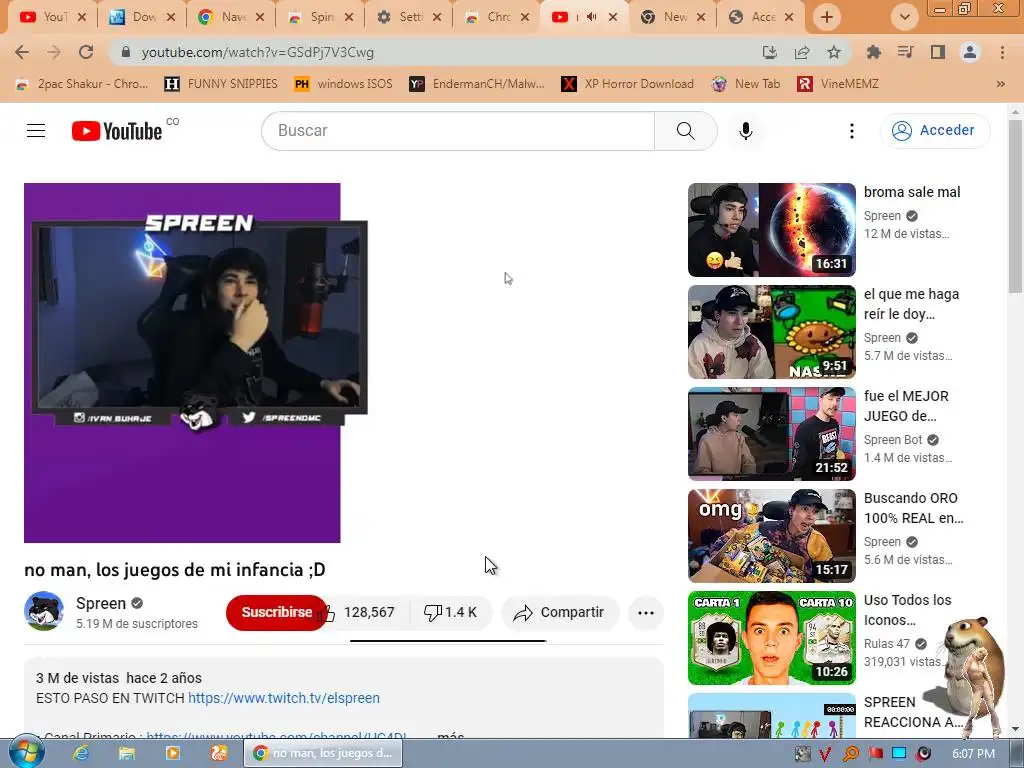Screen dimensions: 1024x768
Task: Open the VineMEMZ bookmark
Action: [x=838, y=84]
